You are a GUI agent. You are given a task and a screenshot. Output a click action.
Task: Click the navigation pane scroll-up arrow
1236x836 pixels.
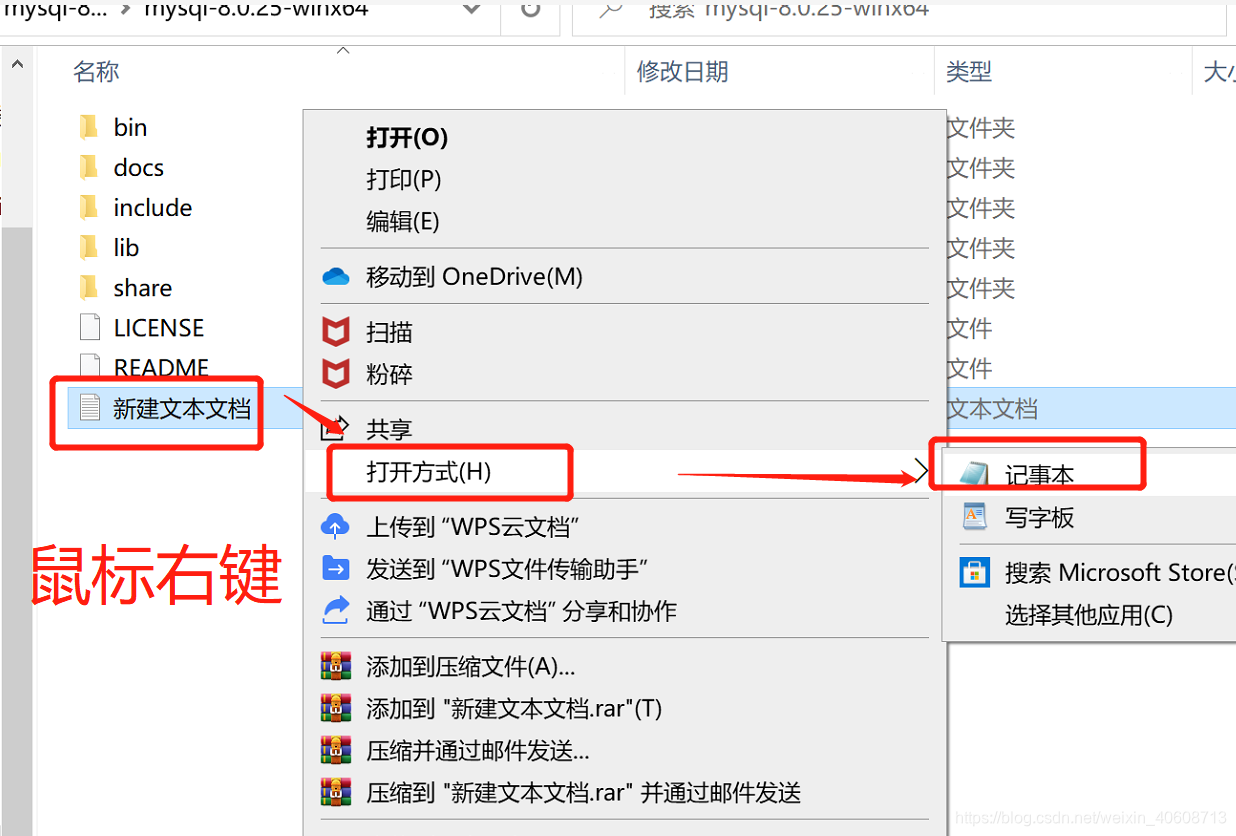pyautogui.click(x=16, y=64)
